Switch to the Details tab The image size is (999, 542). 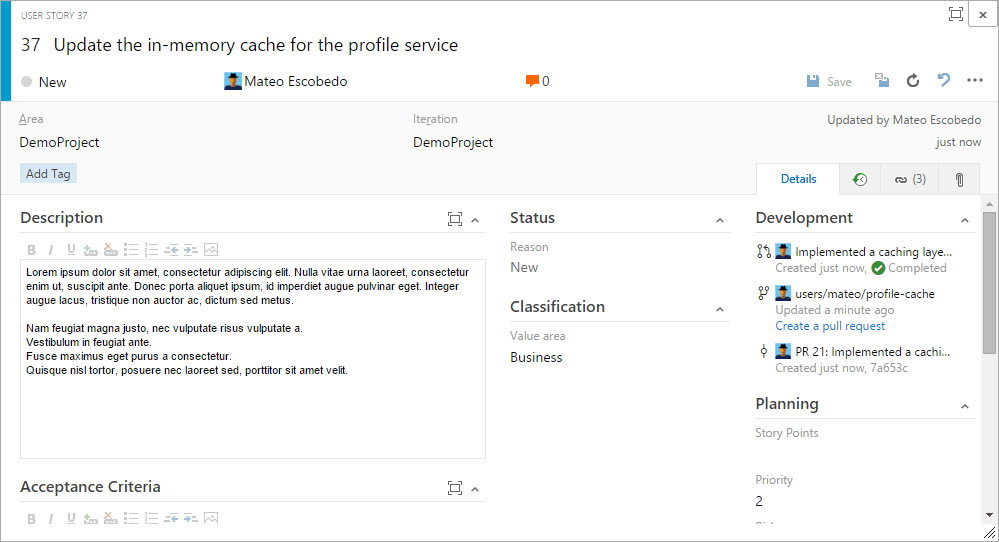[798, 179]
